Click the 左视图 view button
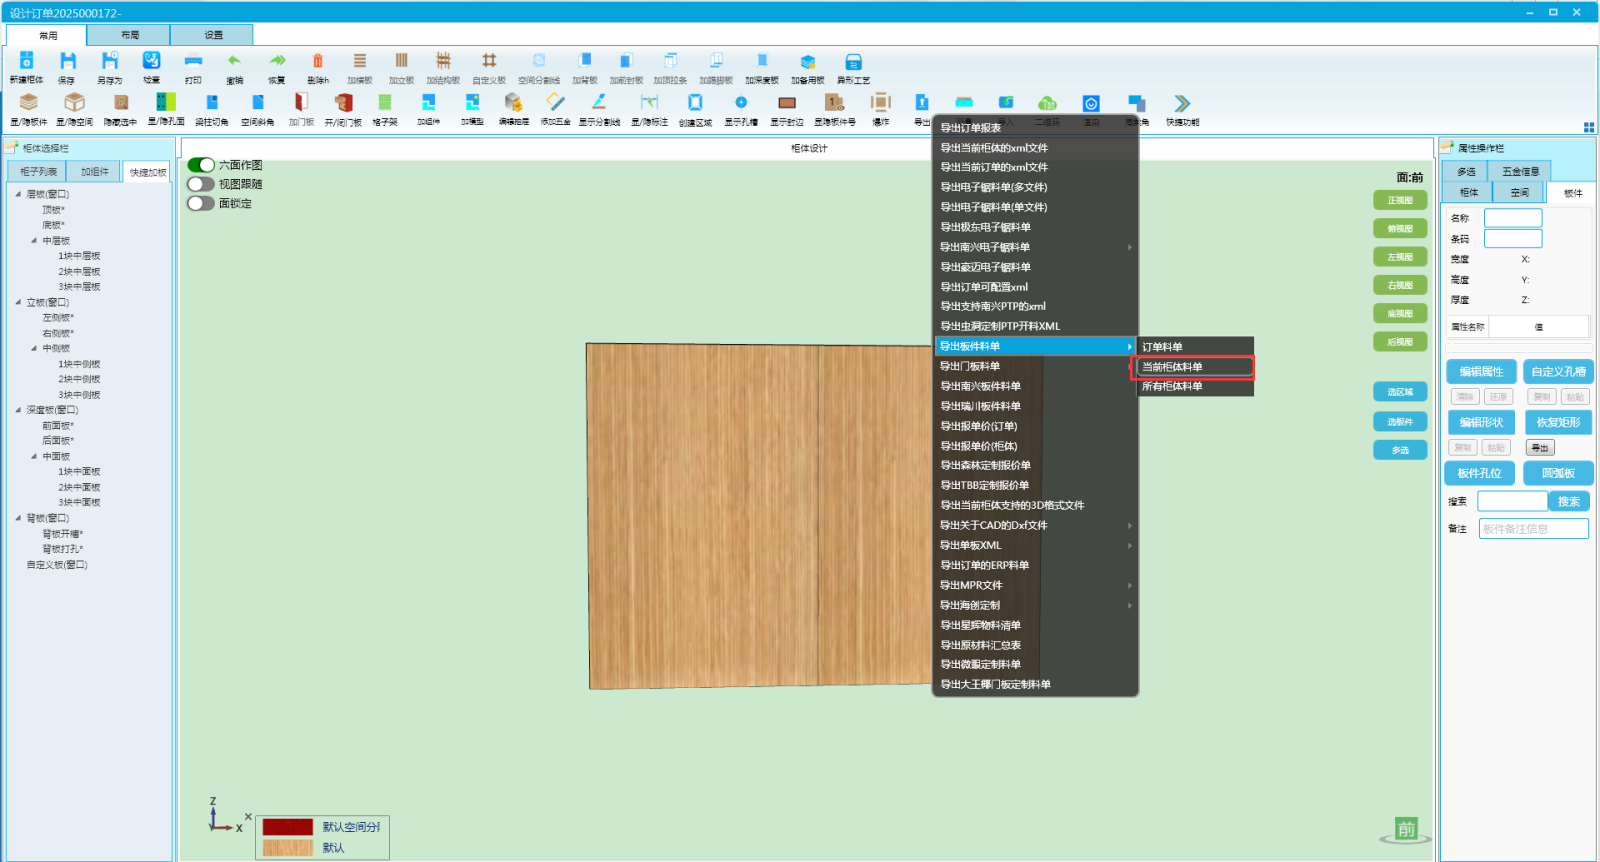 coord(1400,257)
